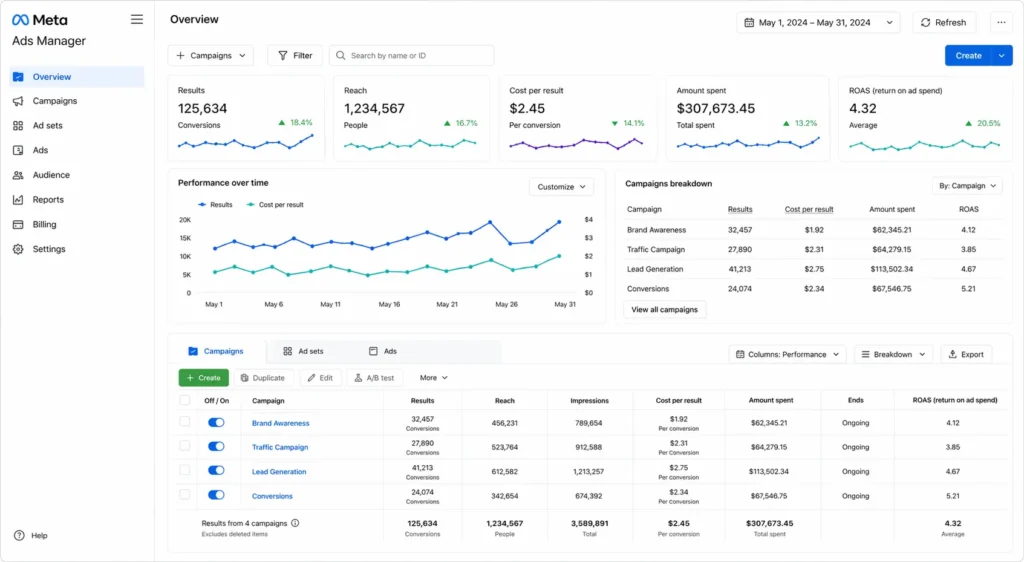
Task: Click the Search by name or ID field
Action: click(412, 56)
